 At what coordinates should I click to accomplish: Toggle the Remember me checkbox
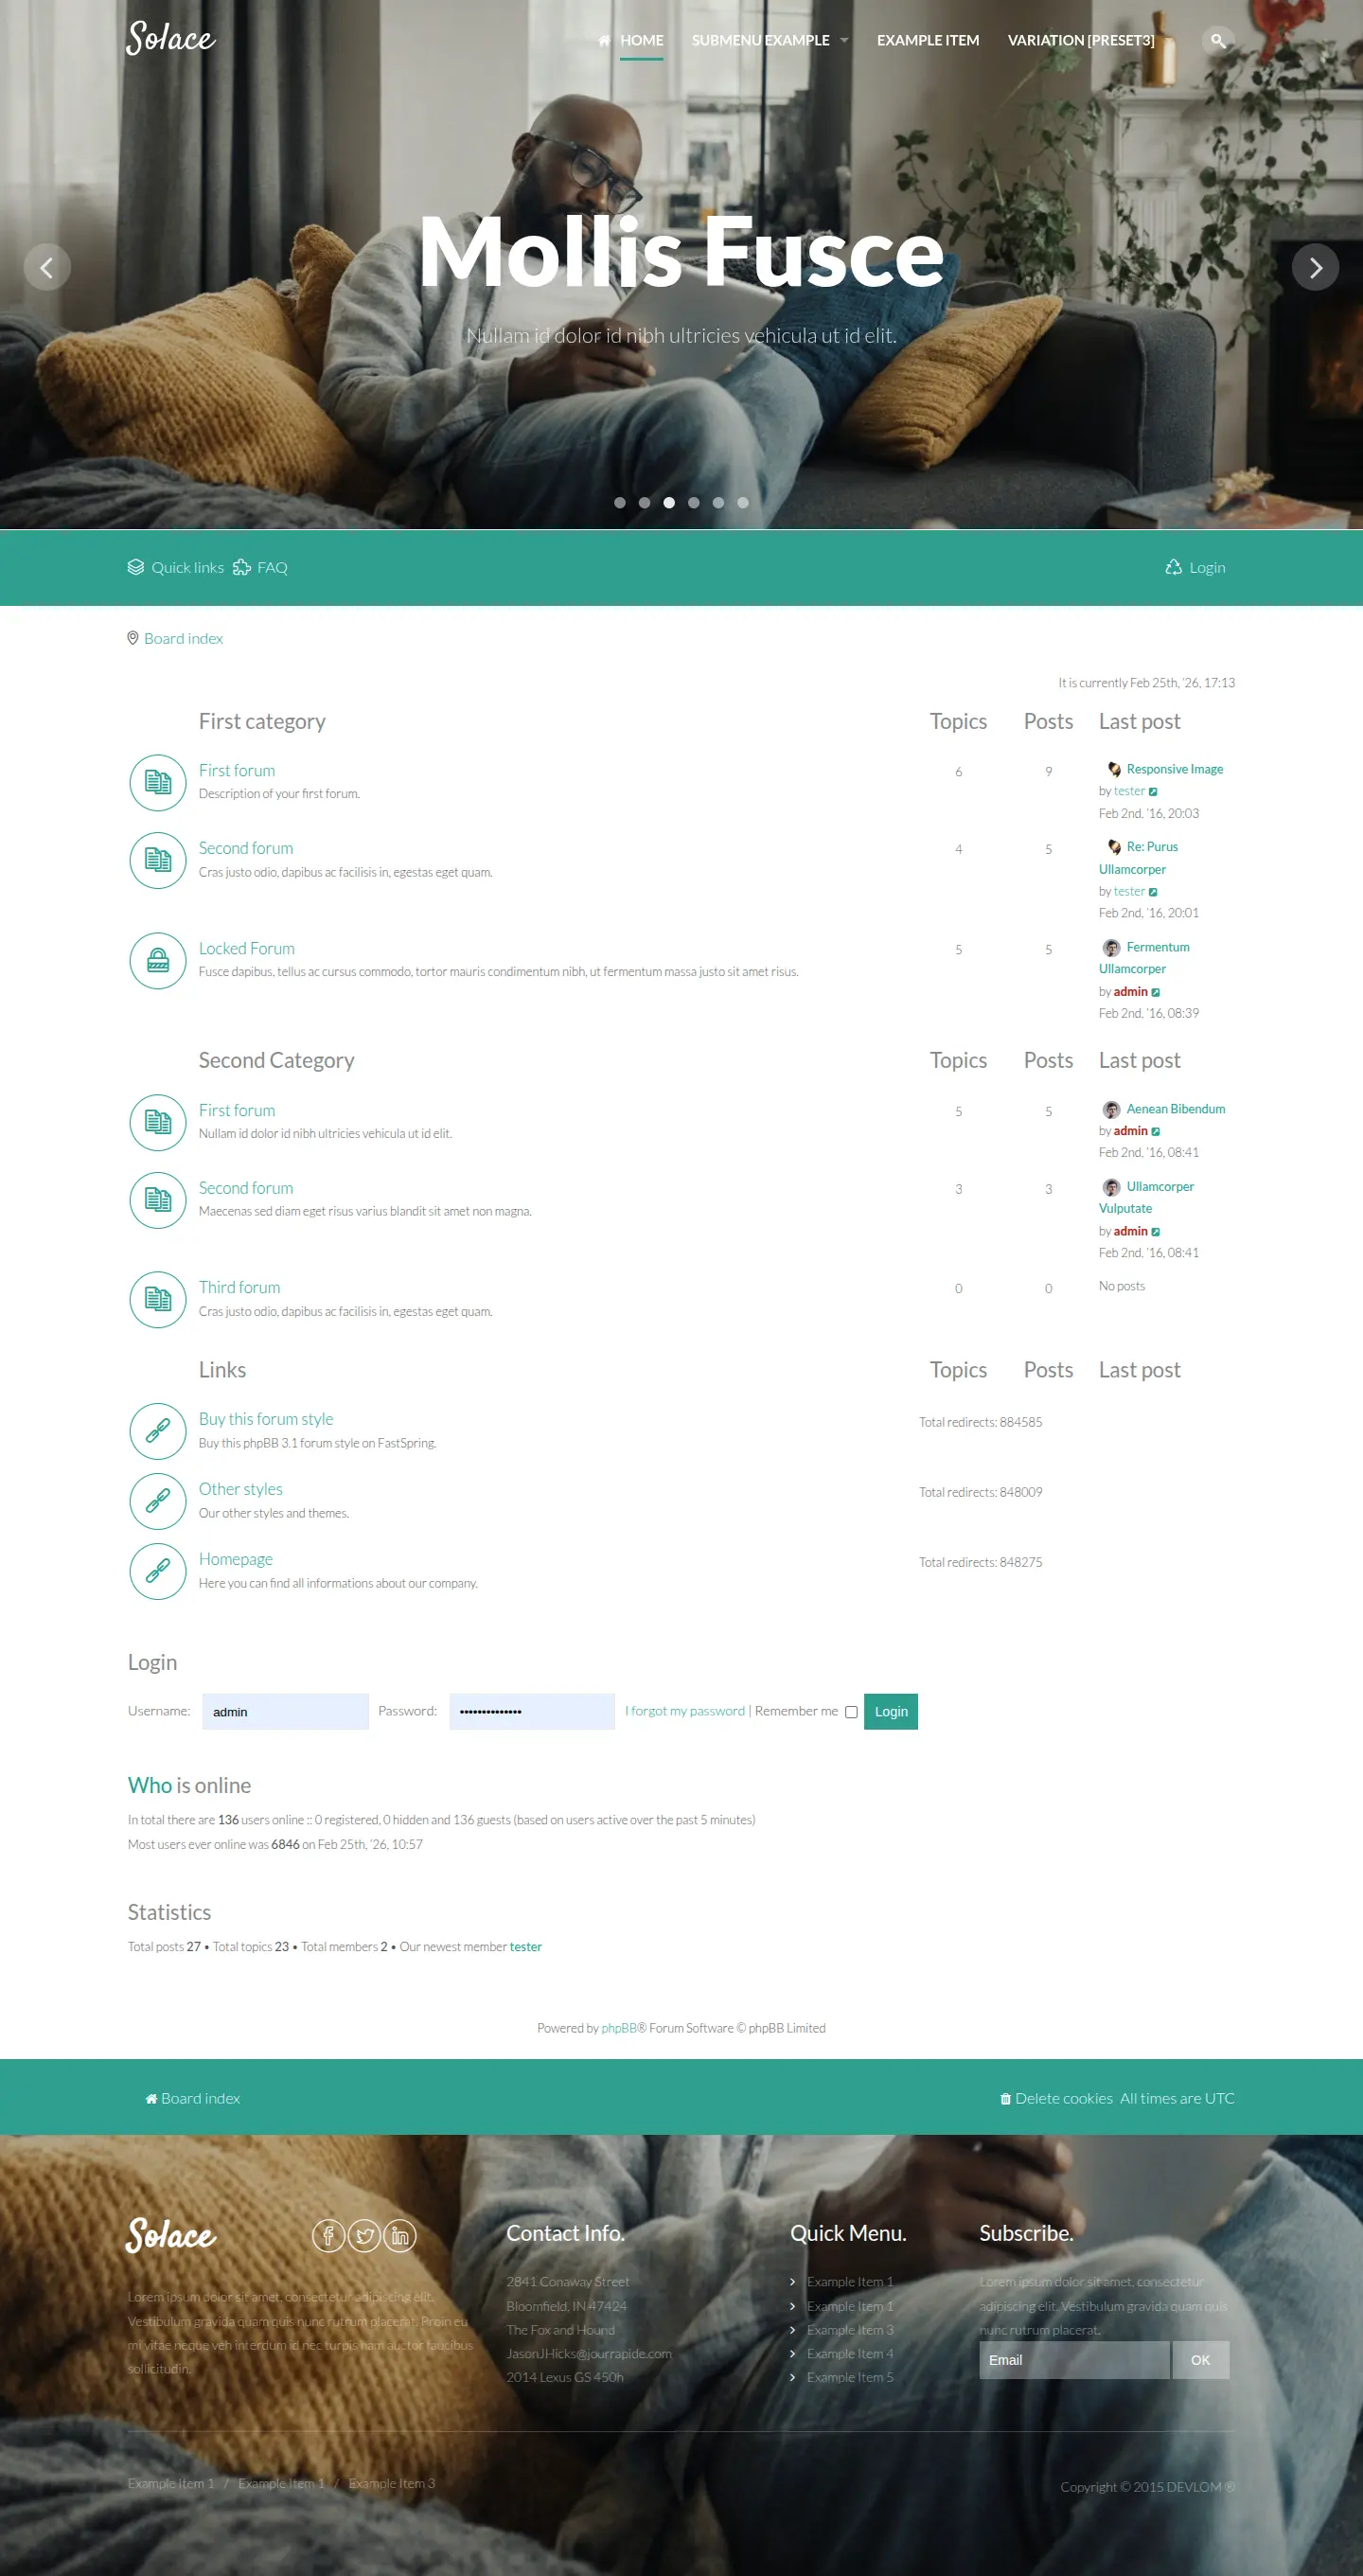pos(851,1712)
